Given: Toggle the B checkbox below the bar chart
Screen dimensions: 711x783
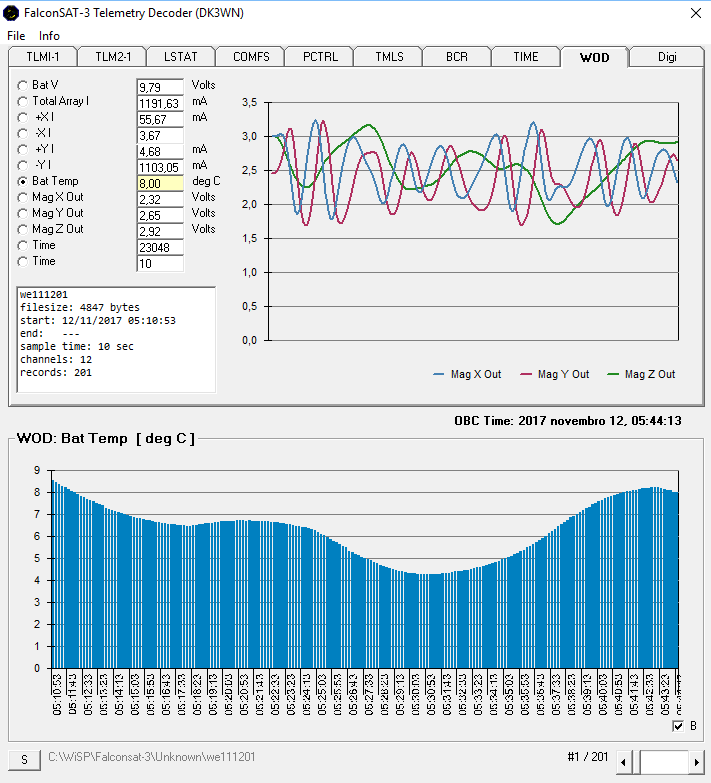Looking at the screenshot, I should [679, 726].
